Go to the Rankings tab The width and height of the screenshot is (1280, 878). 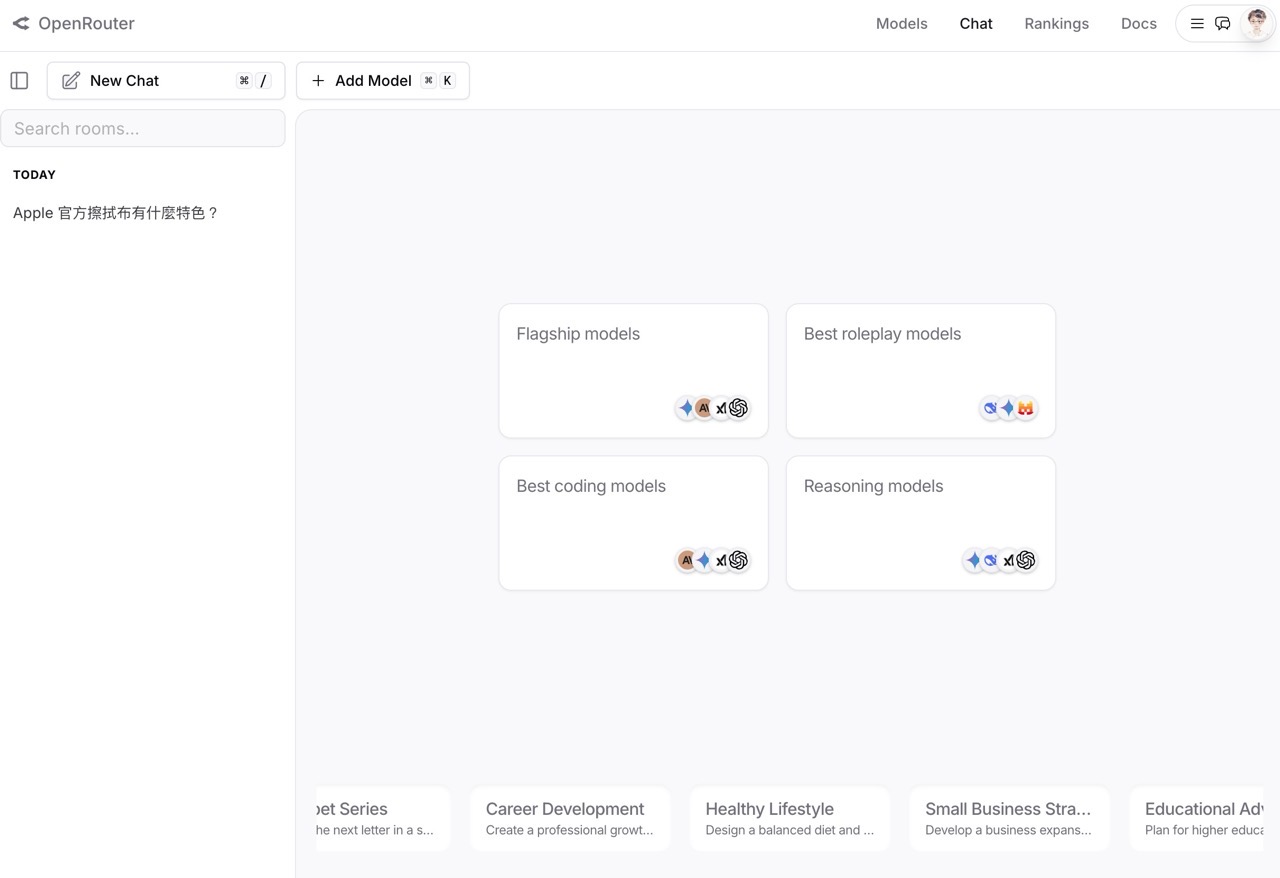point(1056,24)
